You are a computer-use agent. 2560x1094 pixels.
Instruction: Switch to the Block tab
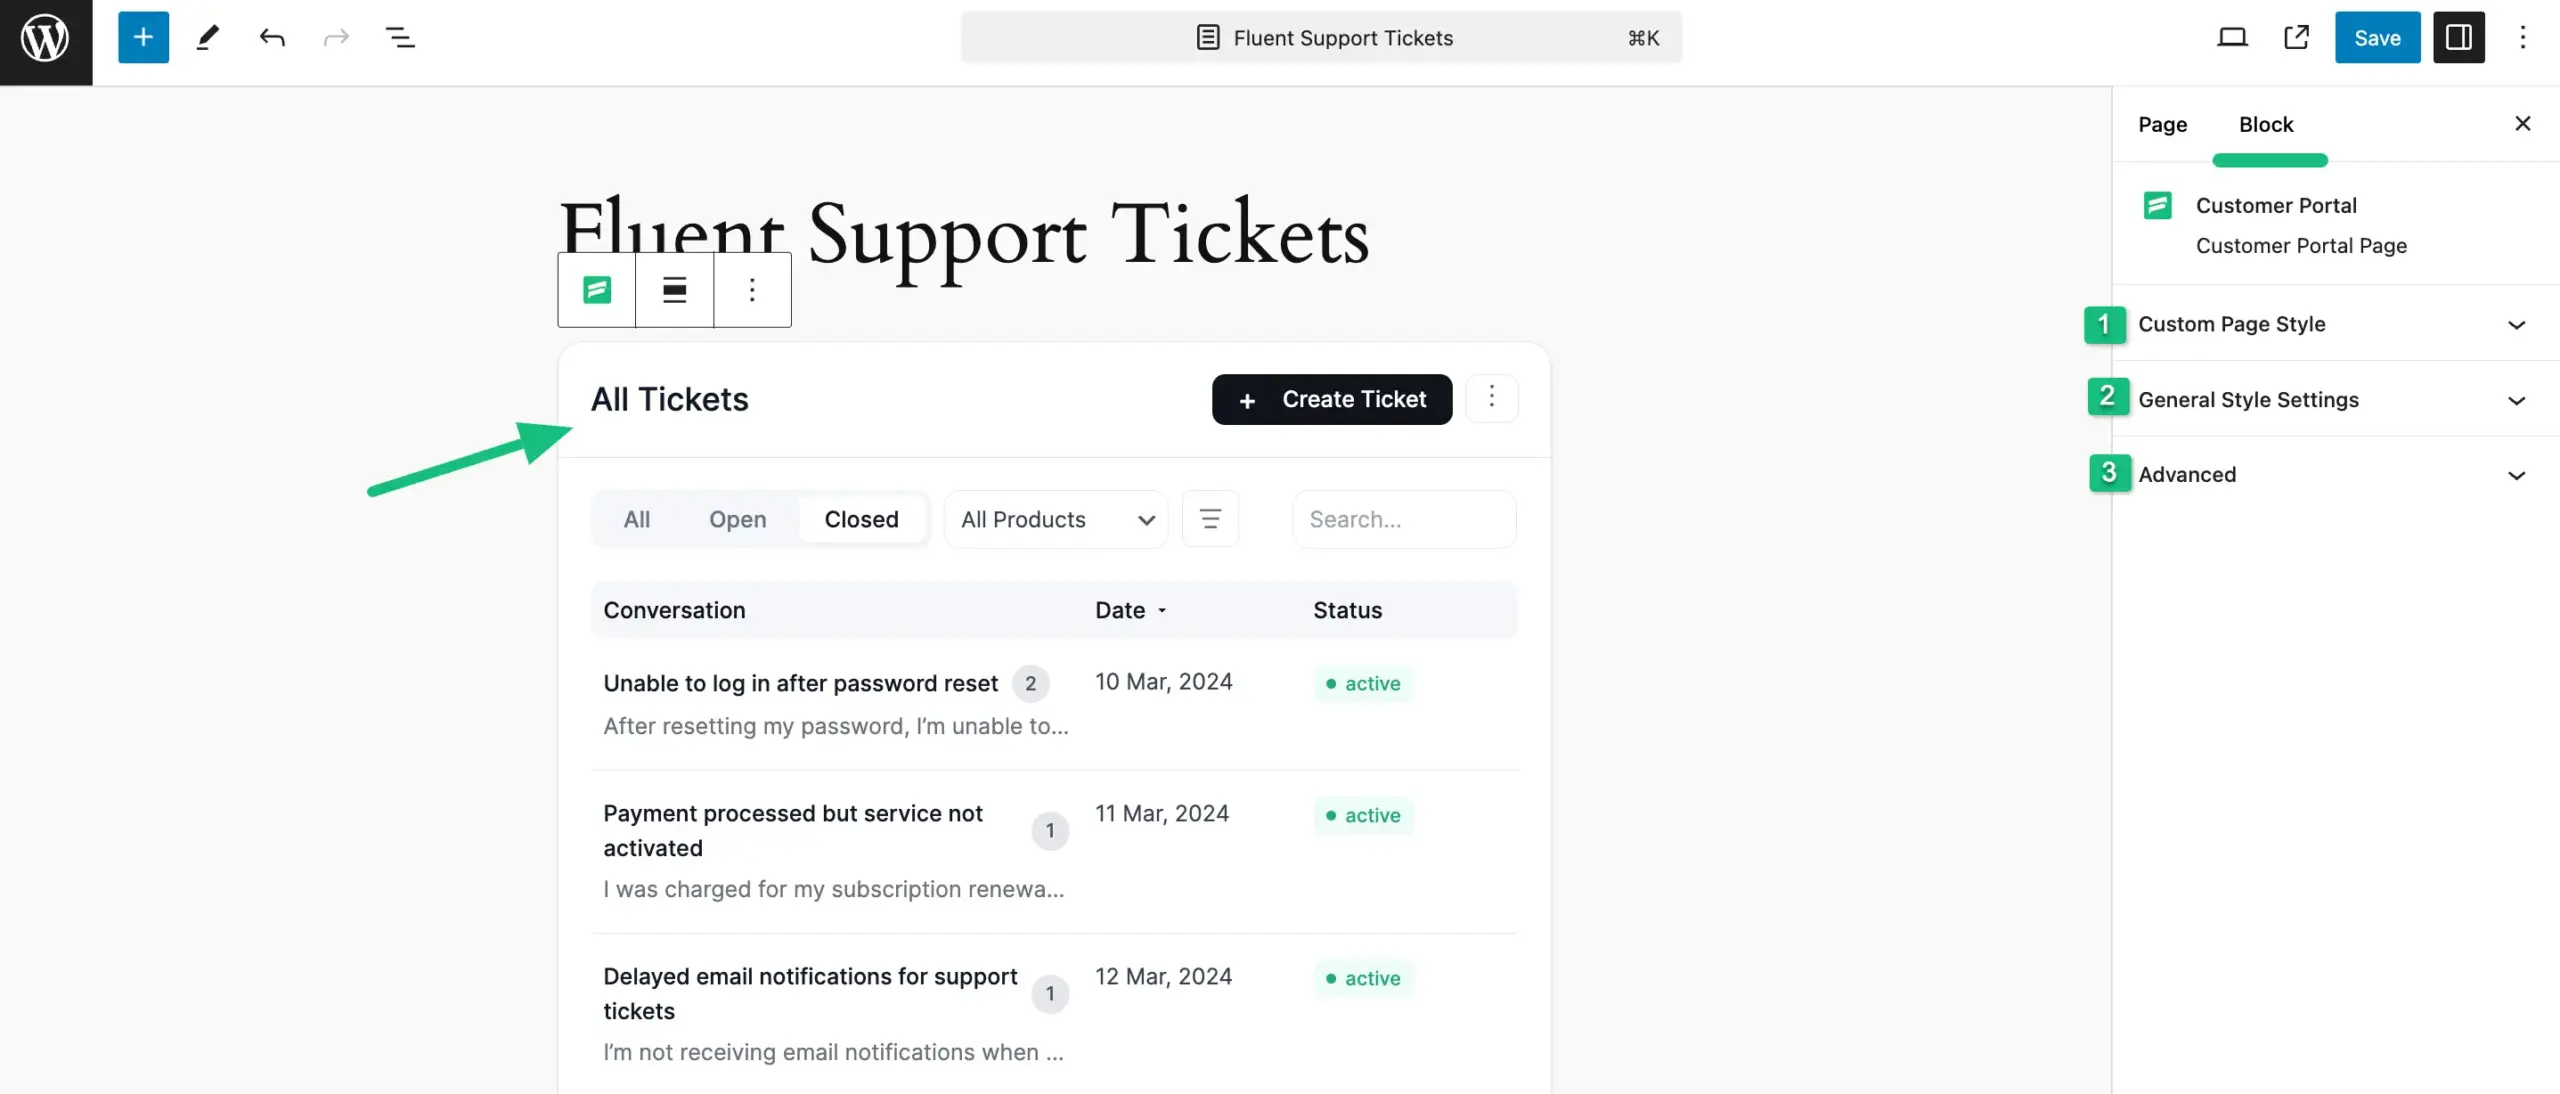coord(2266,125)
